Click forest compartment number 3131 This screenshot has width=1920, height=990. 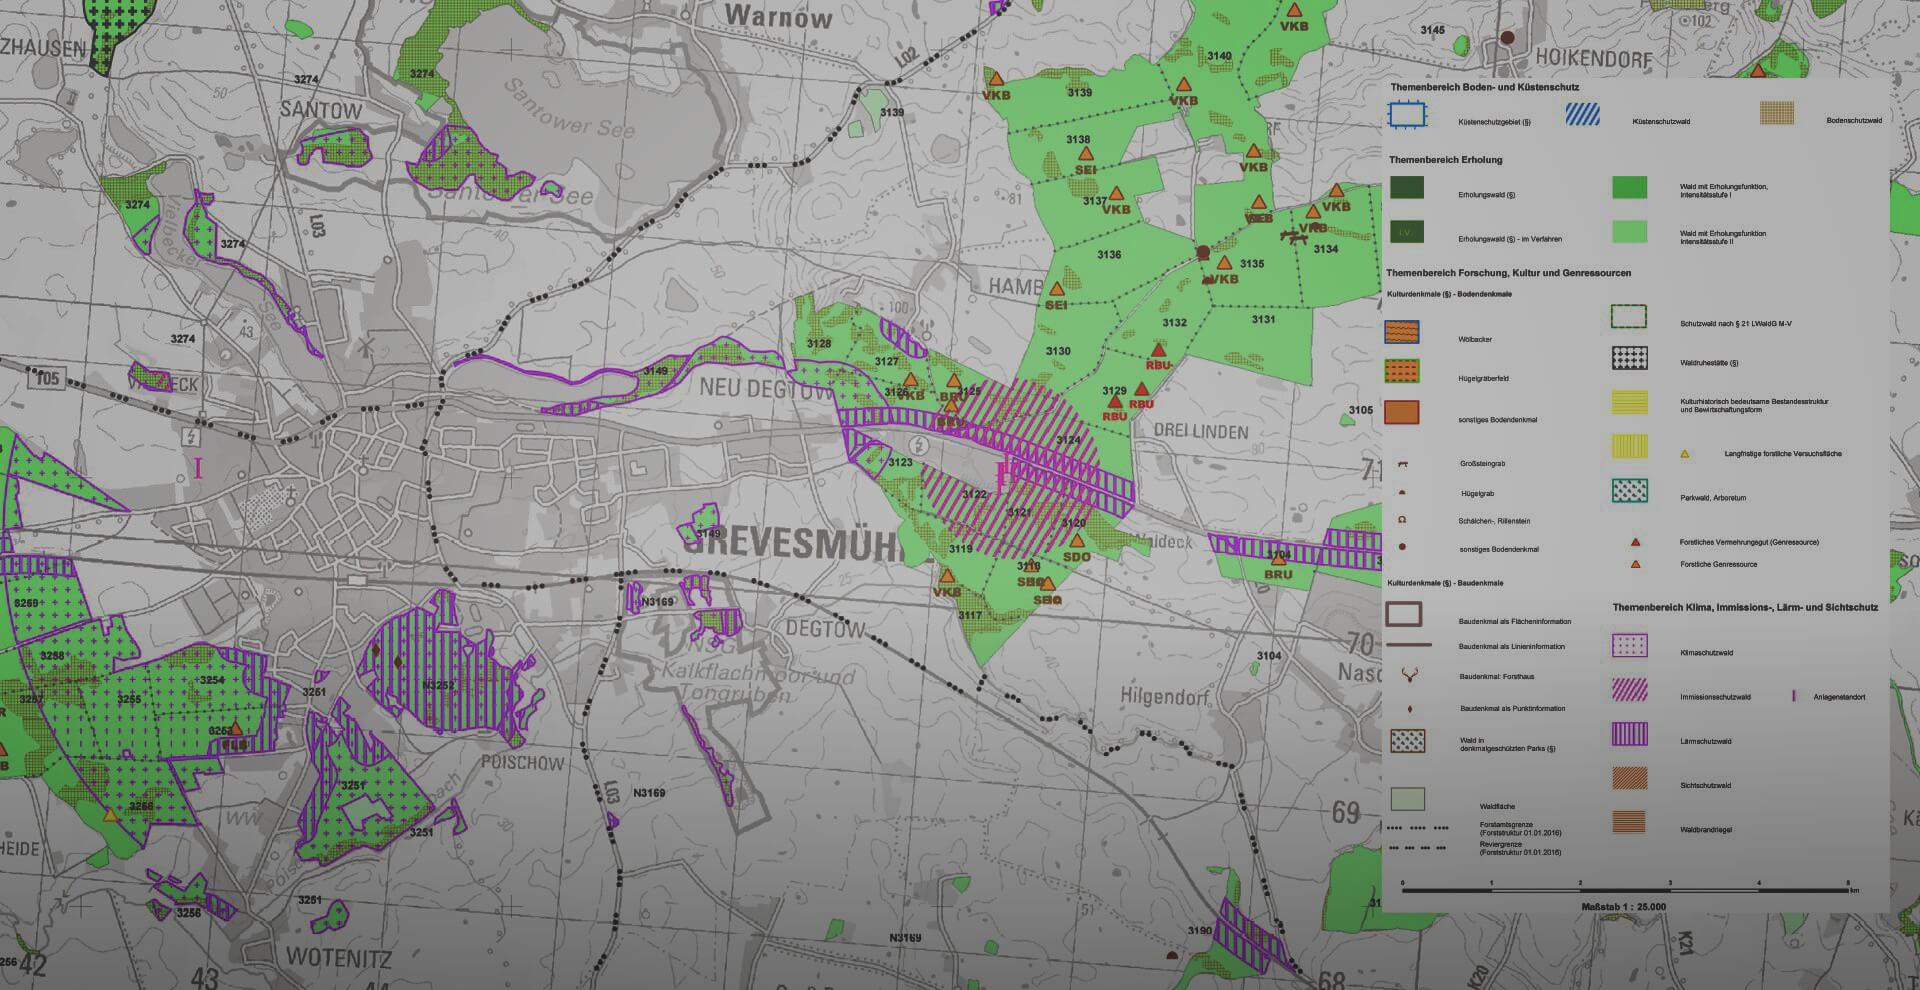pos(1263,319)
